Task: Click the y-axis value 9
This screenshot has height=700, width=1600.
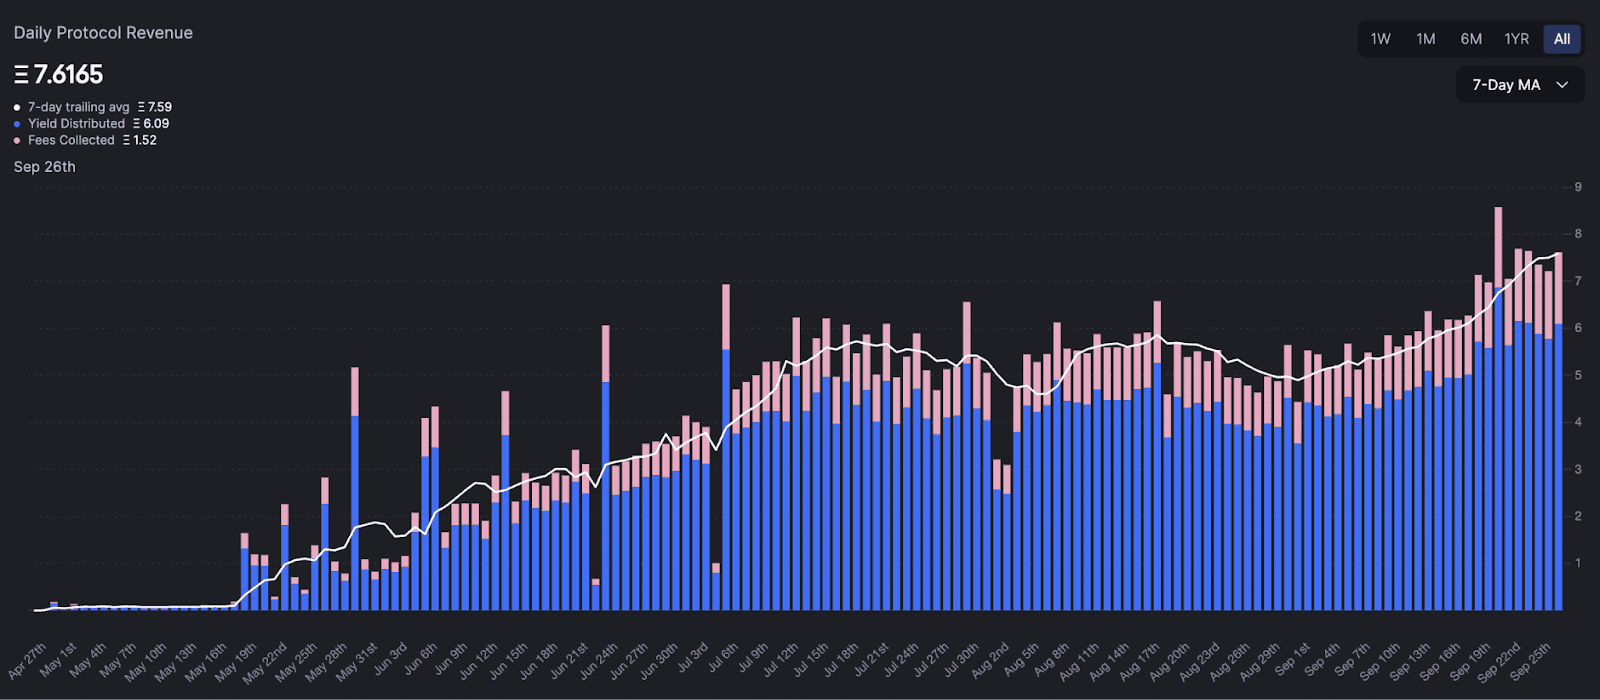Action: click(1578, 187)
